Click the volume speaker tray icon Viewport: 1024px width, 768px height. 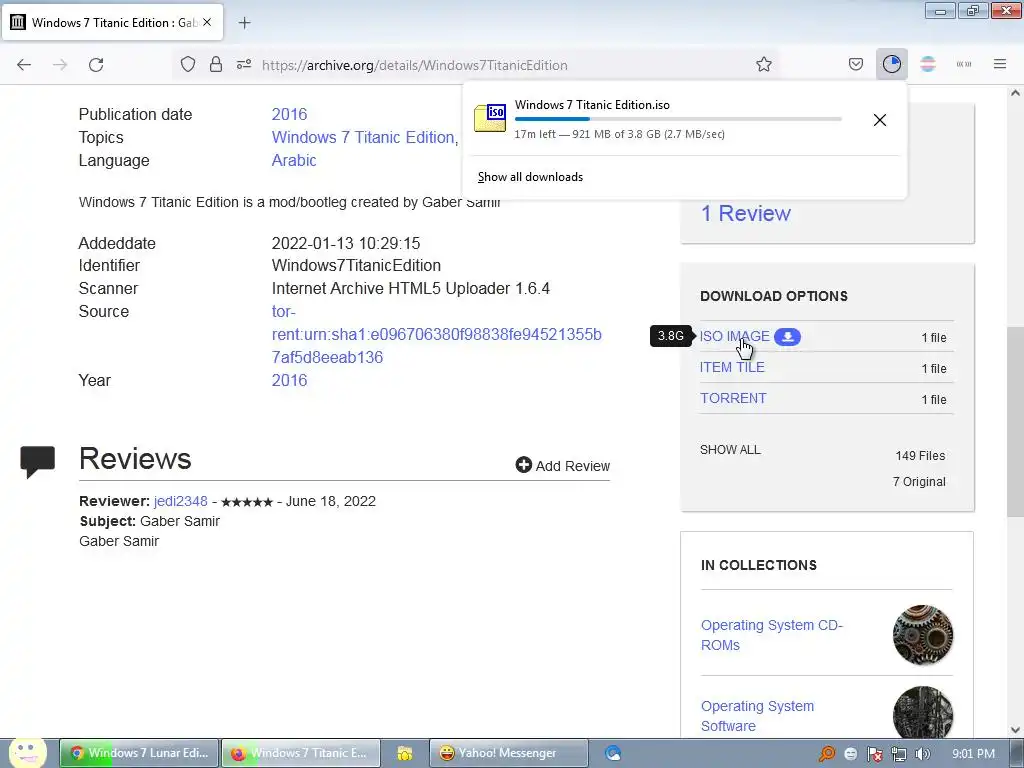(922, 754)
